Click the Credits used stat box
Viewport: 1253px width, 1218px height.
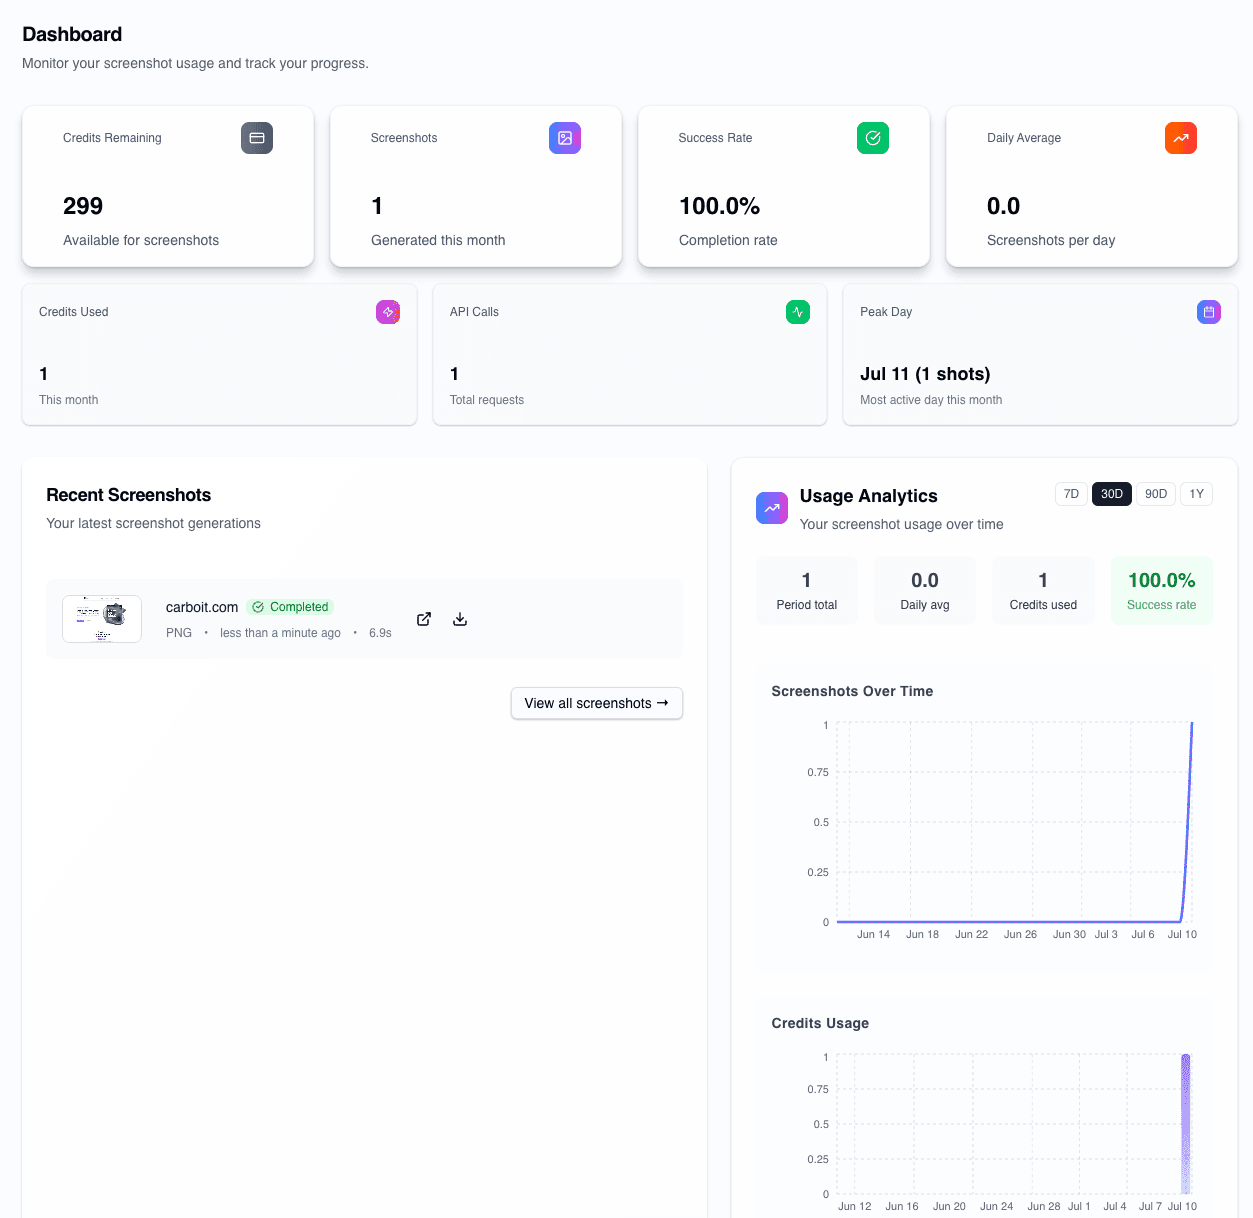(1043, 591)
